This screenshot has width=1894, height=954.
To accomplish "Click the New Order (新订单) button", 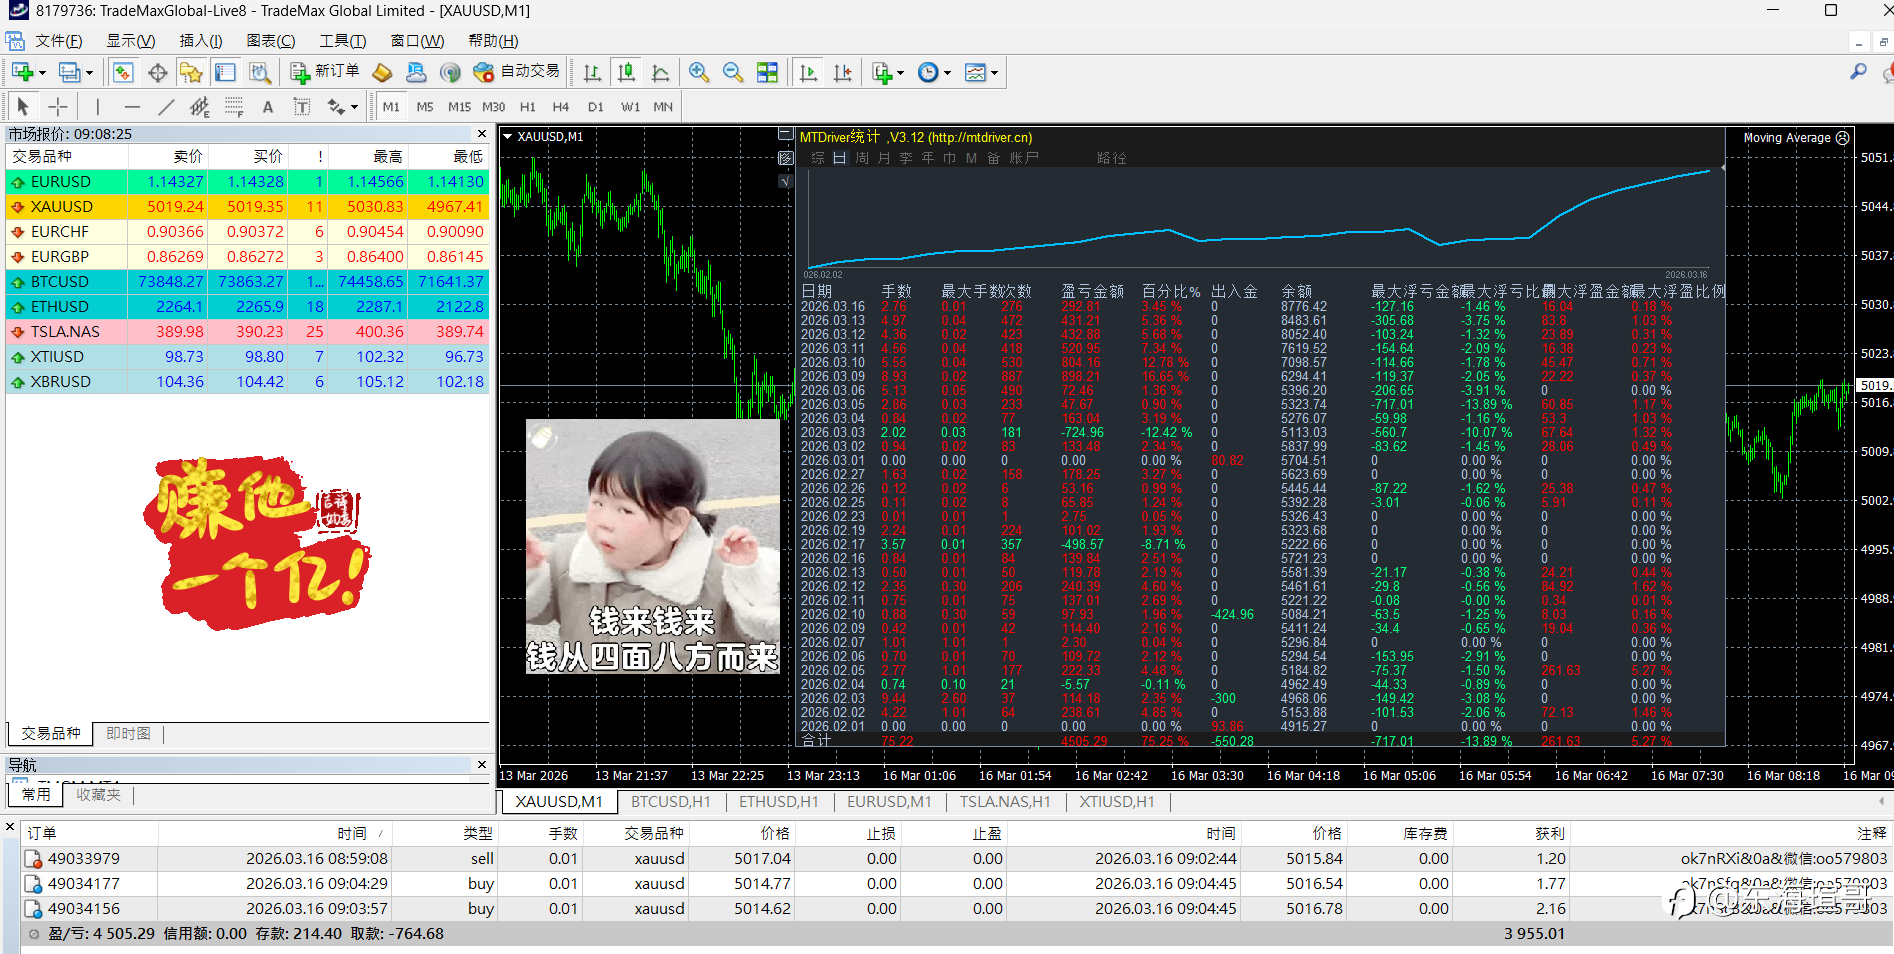I will pos(325,72).
